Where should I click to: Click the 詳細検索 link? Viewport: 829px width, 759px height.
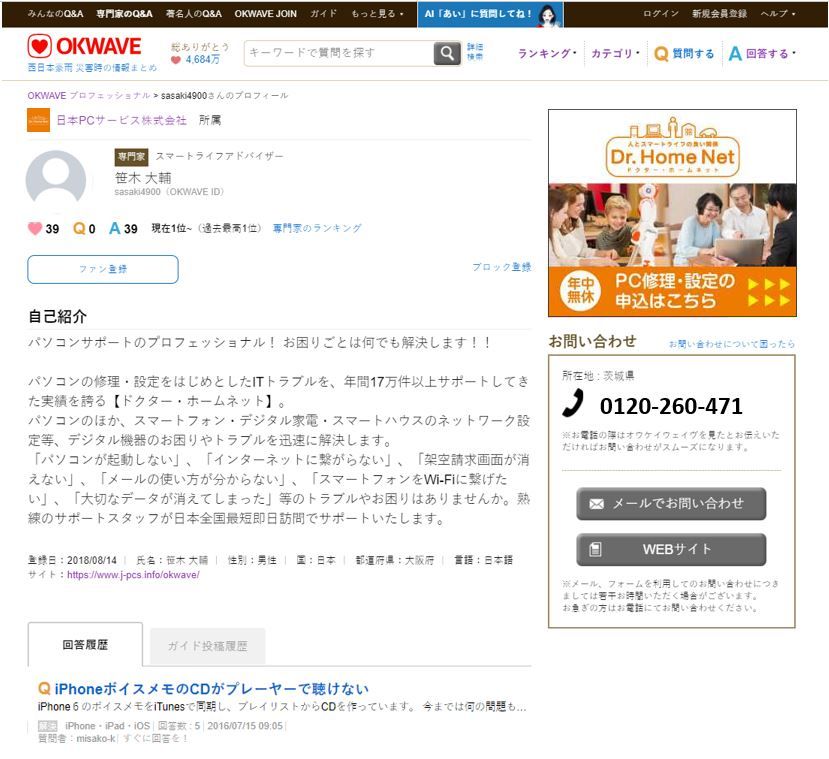pyautogui.click(x=475, y=52)
